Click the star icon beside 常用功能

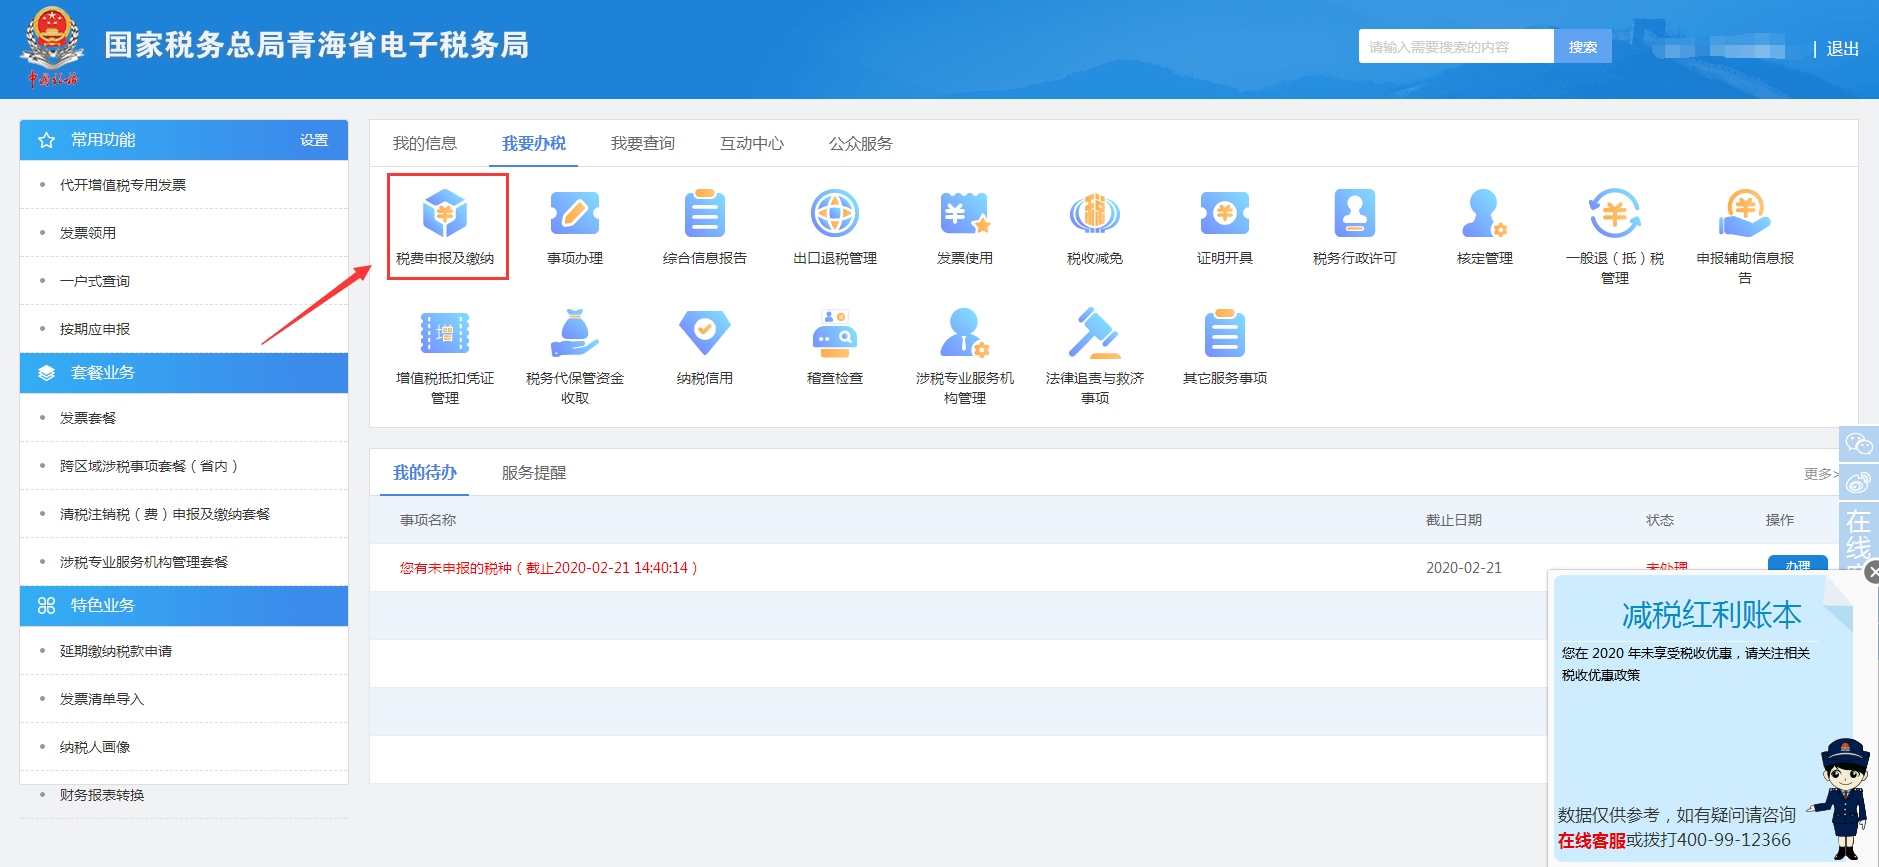pos(46,141)
